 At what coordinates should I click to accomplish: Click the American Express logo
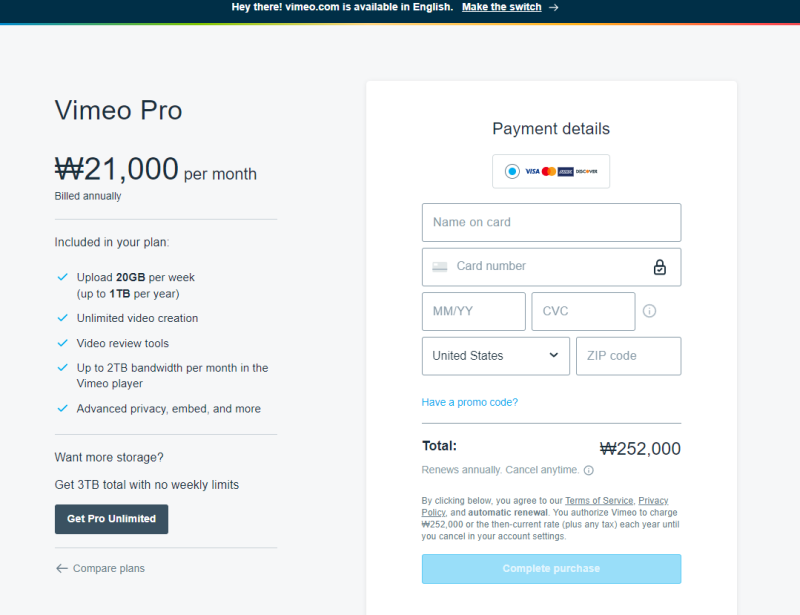(565, 172)
